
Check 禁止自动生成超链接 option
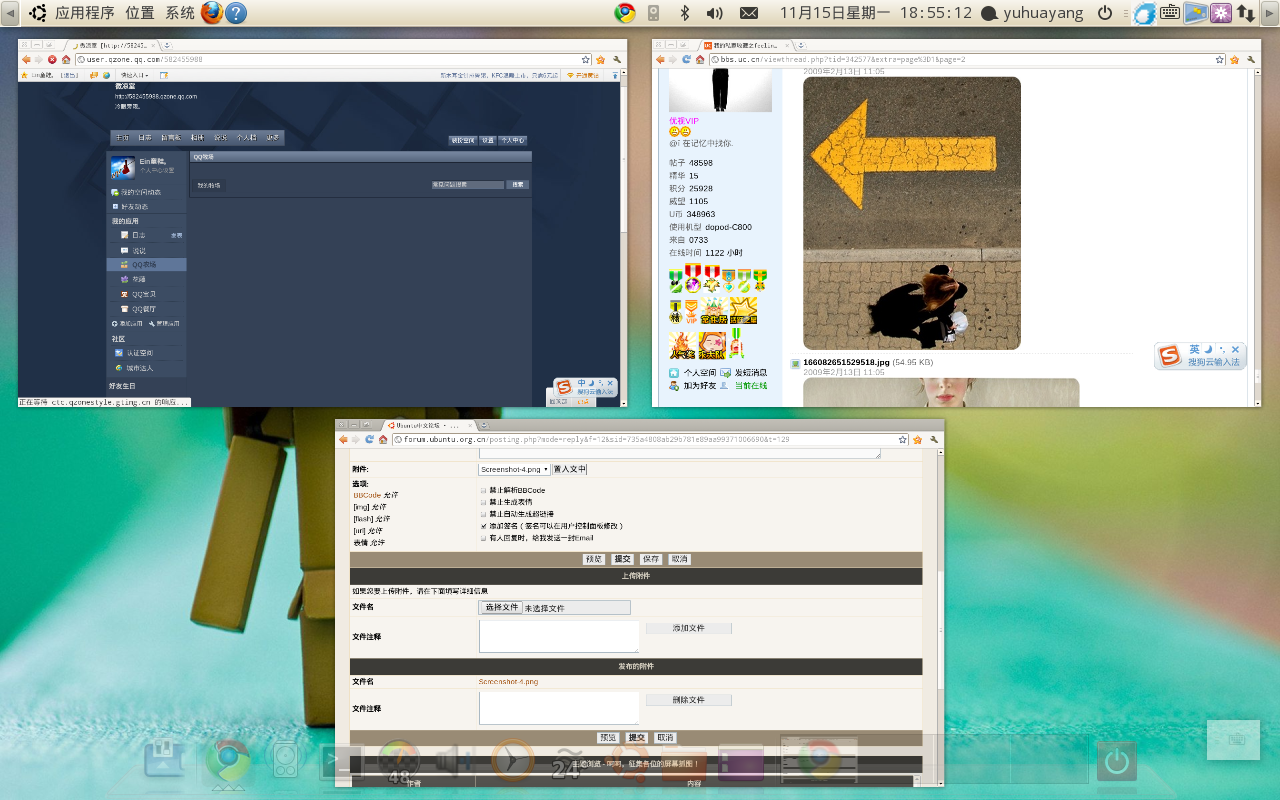pos(483,514)
